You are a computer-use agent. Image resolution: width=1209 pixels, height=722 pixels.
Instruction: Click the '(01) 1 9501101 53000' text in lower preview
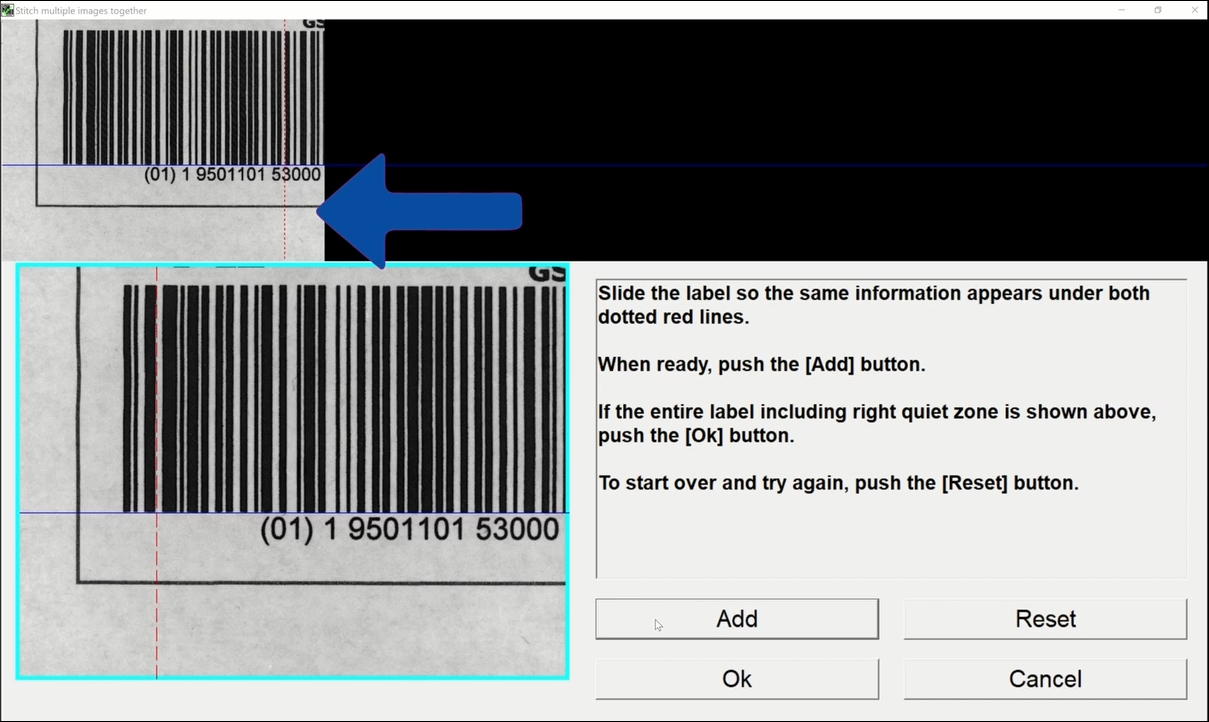tap(410, 530)
